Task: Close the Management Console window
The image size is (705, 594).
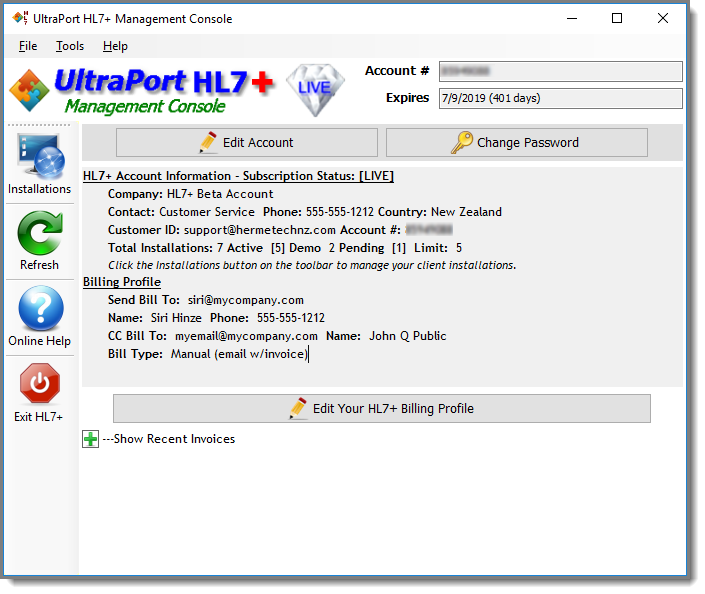Action: pos(663,18)
